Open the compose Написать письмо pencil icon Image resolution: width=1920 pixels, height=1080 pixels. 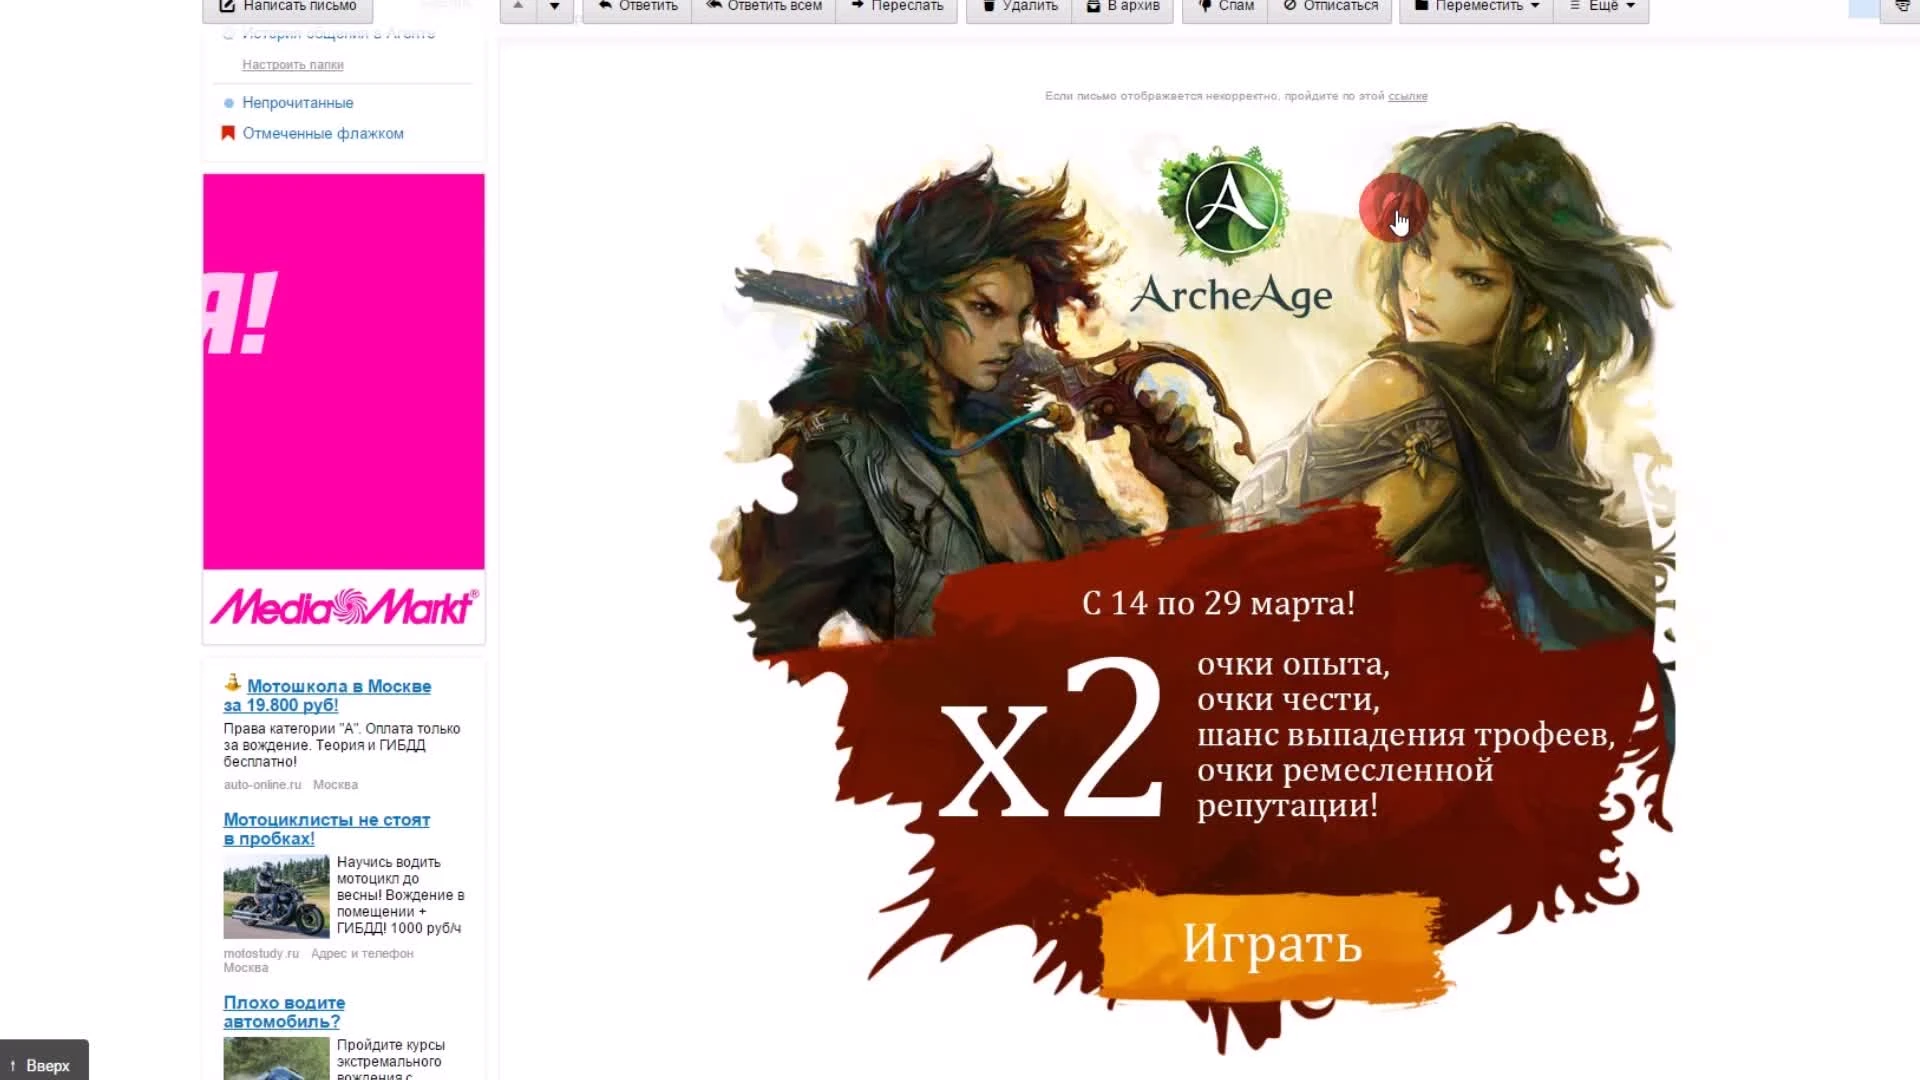coord(225,6)
